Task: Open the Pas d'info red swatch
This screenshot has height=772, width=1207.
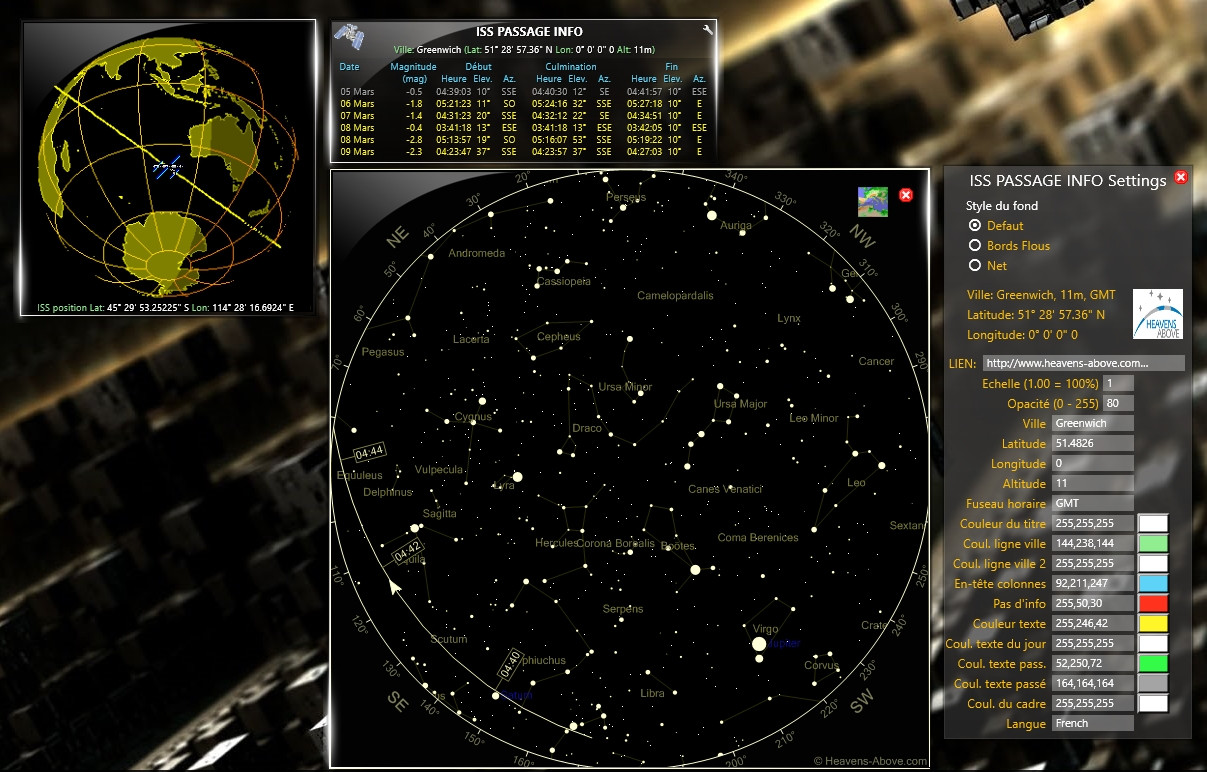Action: 1154,603
